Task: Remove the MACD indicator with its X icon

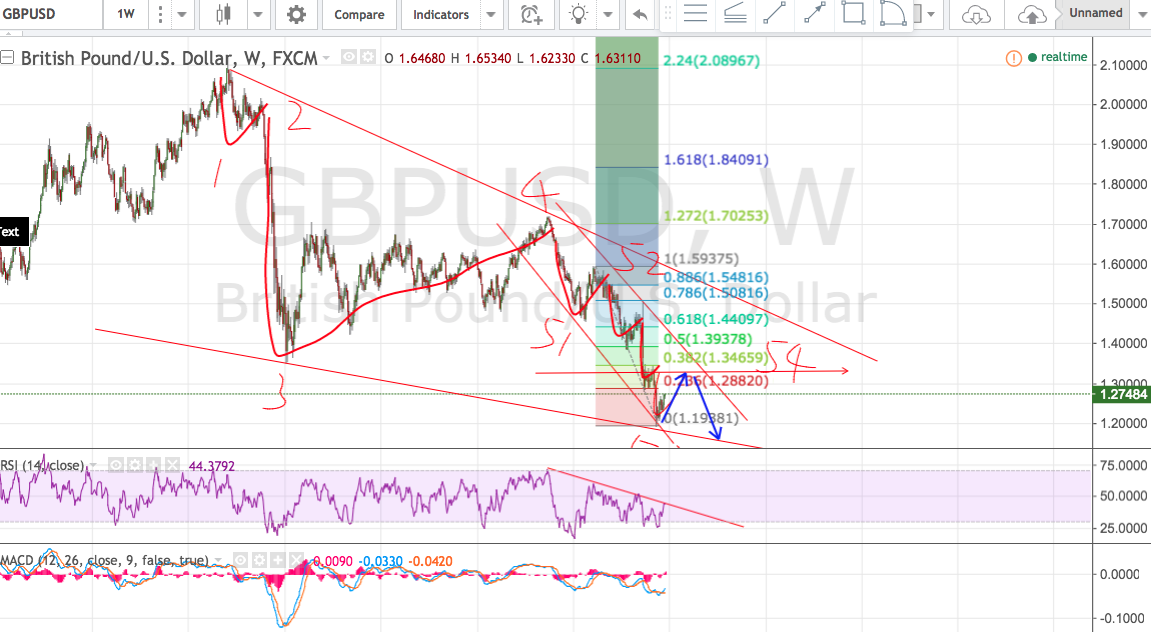Action: (297, 561)
